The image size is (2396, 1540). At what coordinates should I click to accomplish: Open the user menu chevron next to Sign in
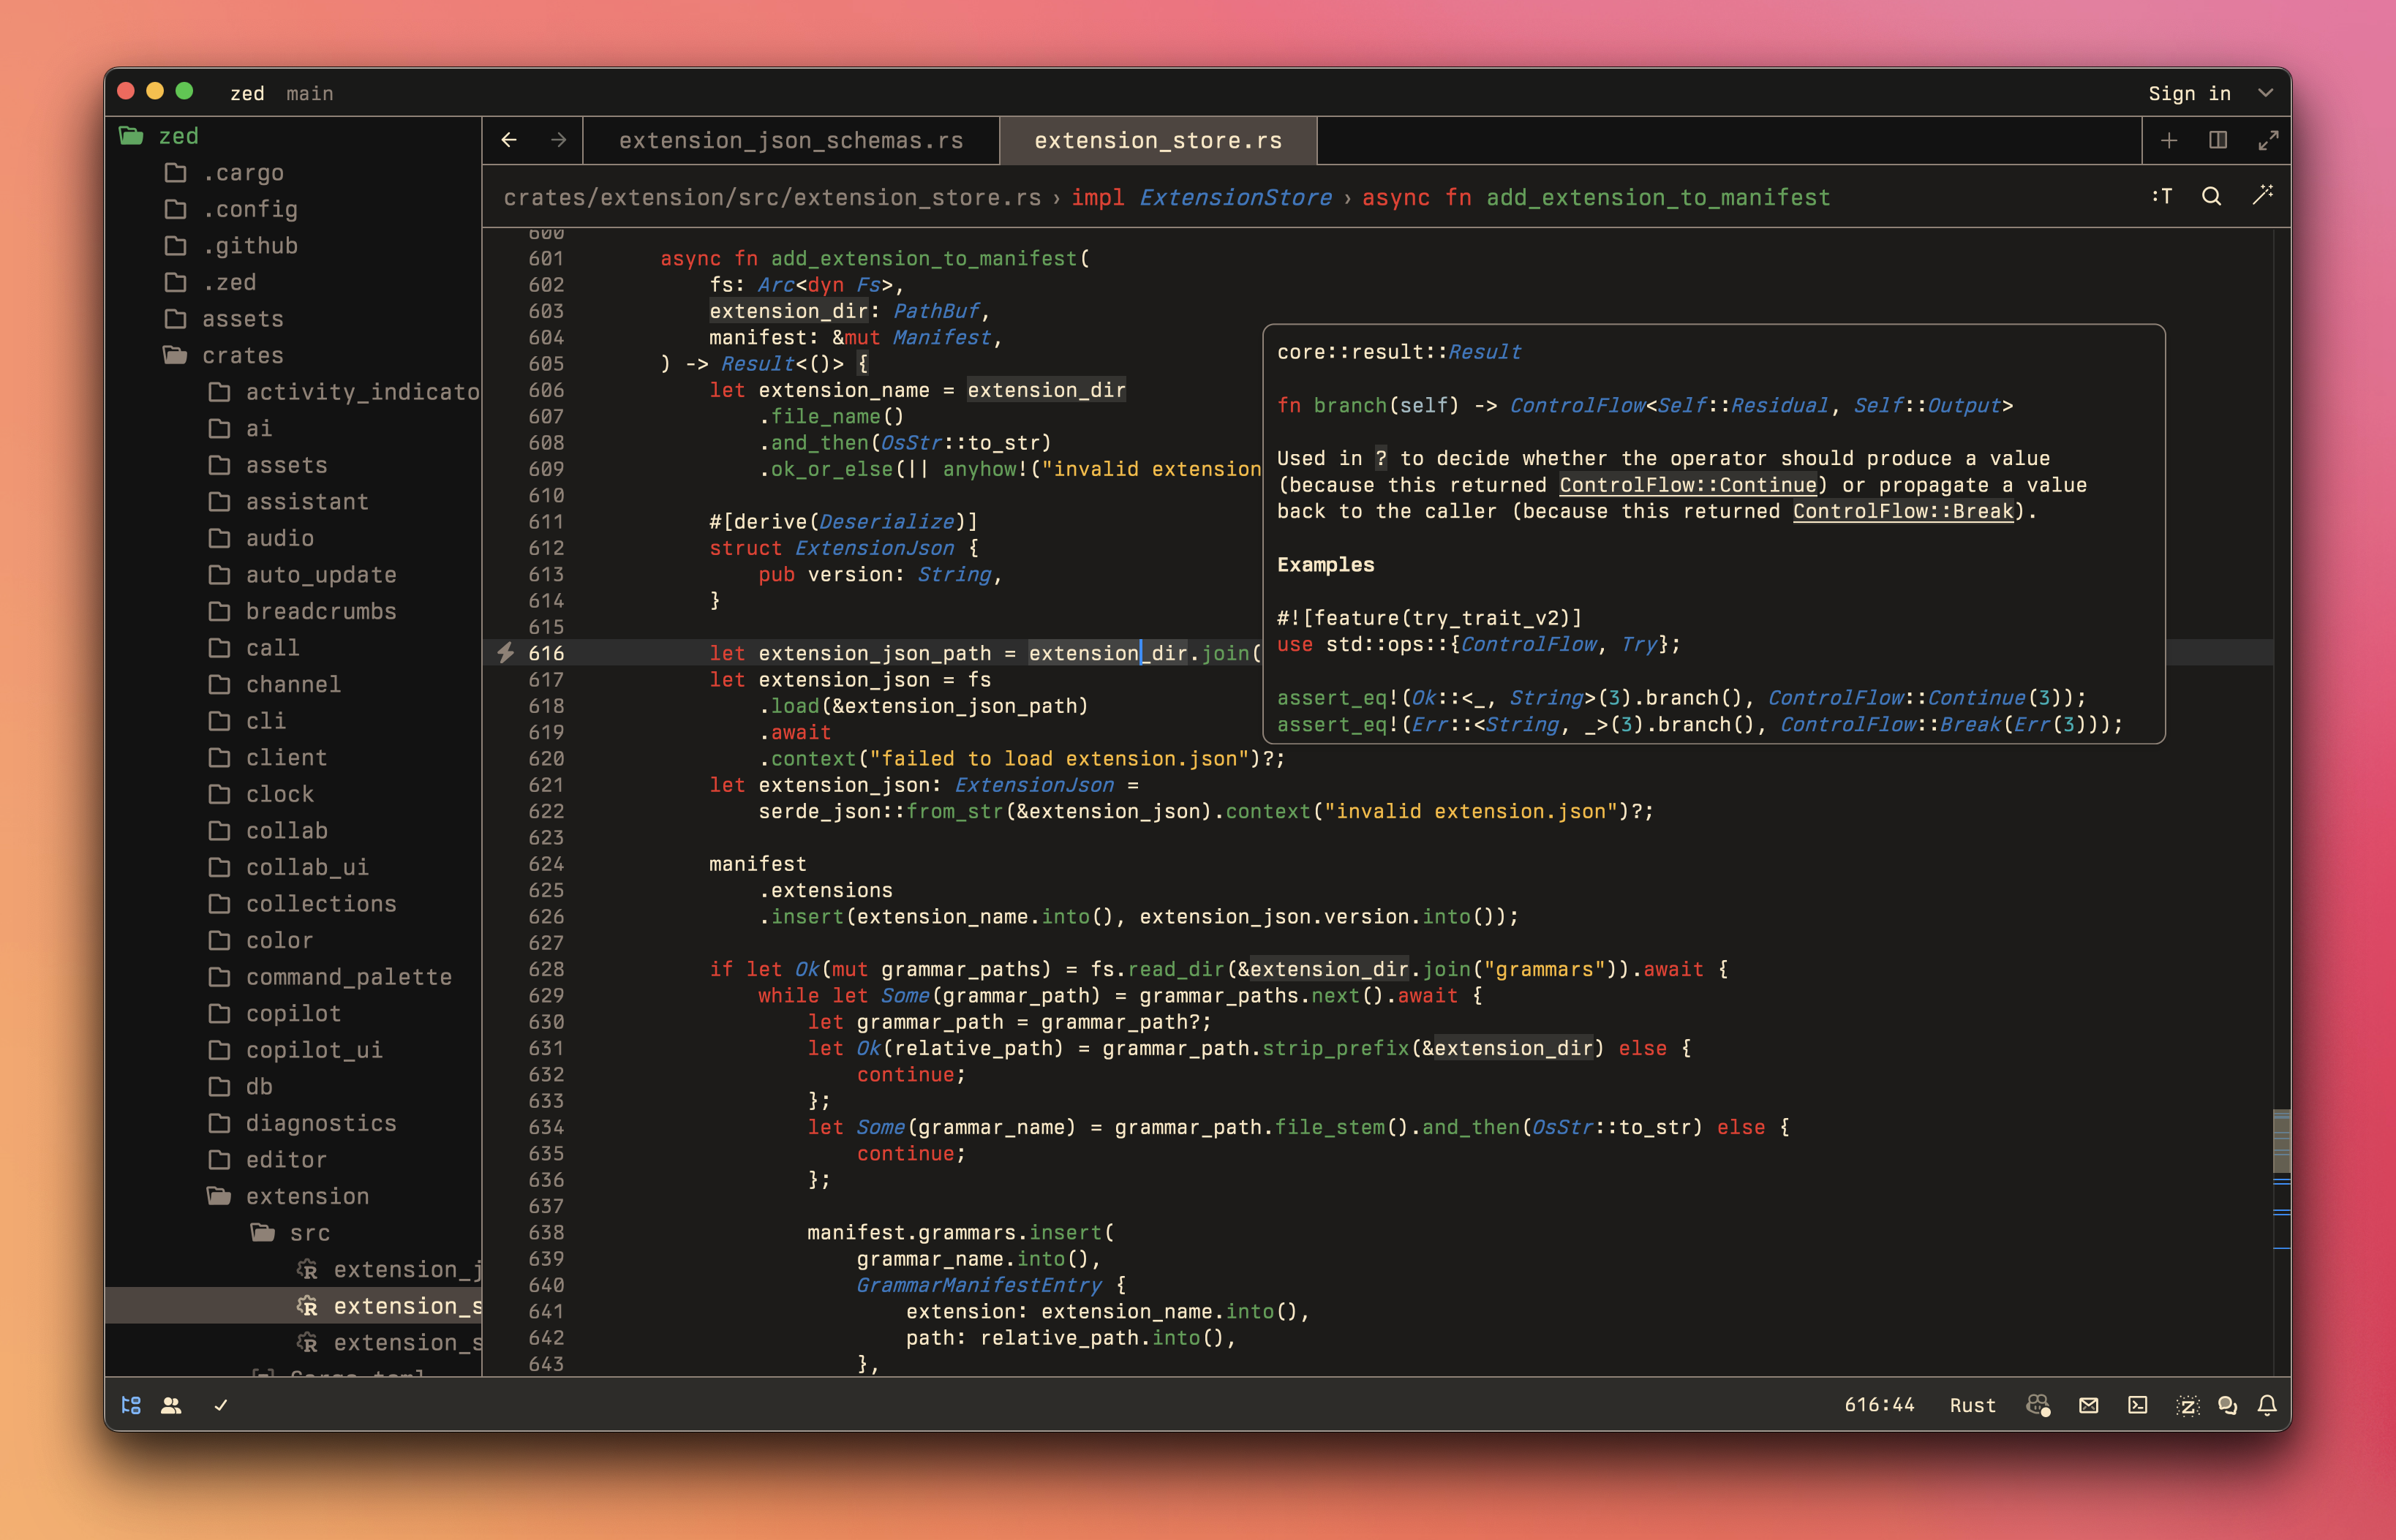pos(2265,93)
